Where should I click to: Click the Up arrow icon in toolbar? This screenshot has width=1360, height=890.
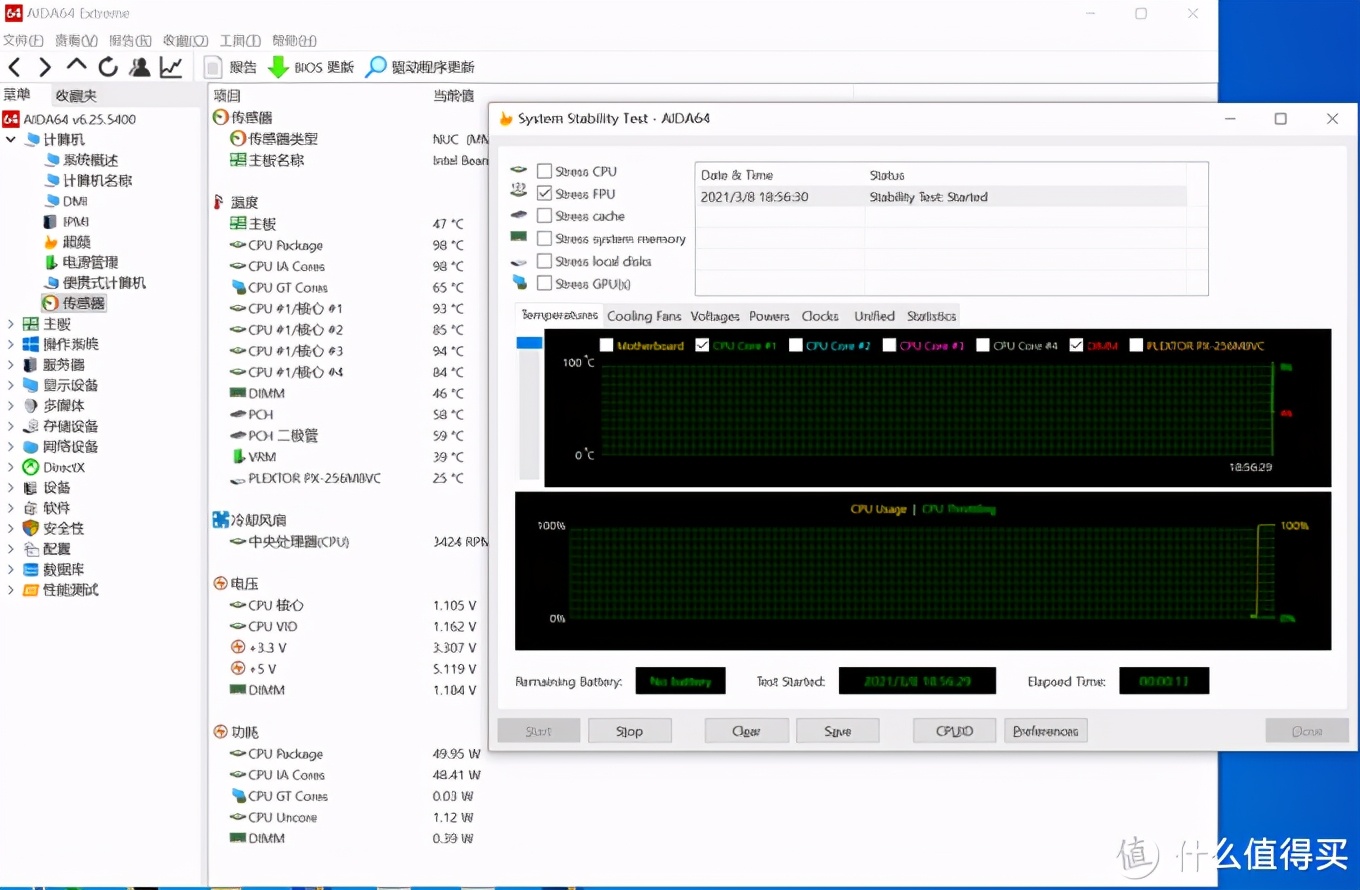[x=77, y=66]
